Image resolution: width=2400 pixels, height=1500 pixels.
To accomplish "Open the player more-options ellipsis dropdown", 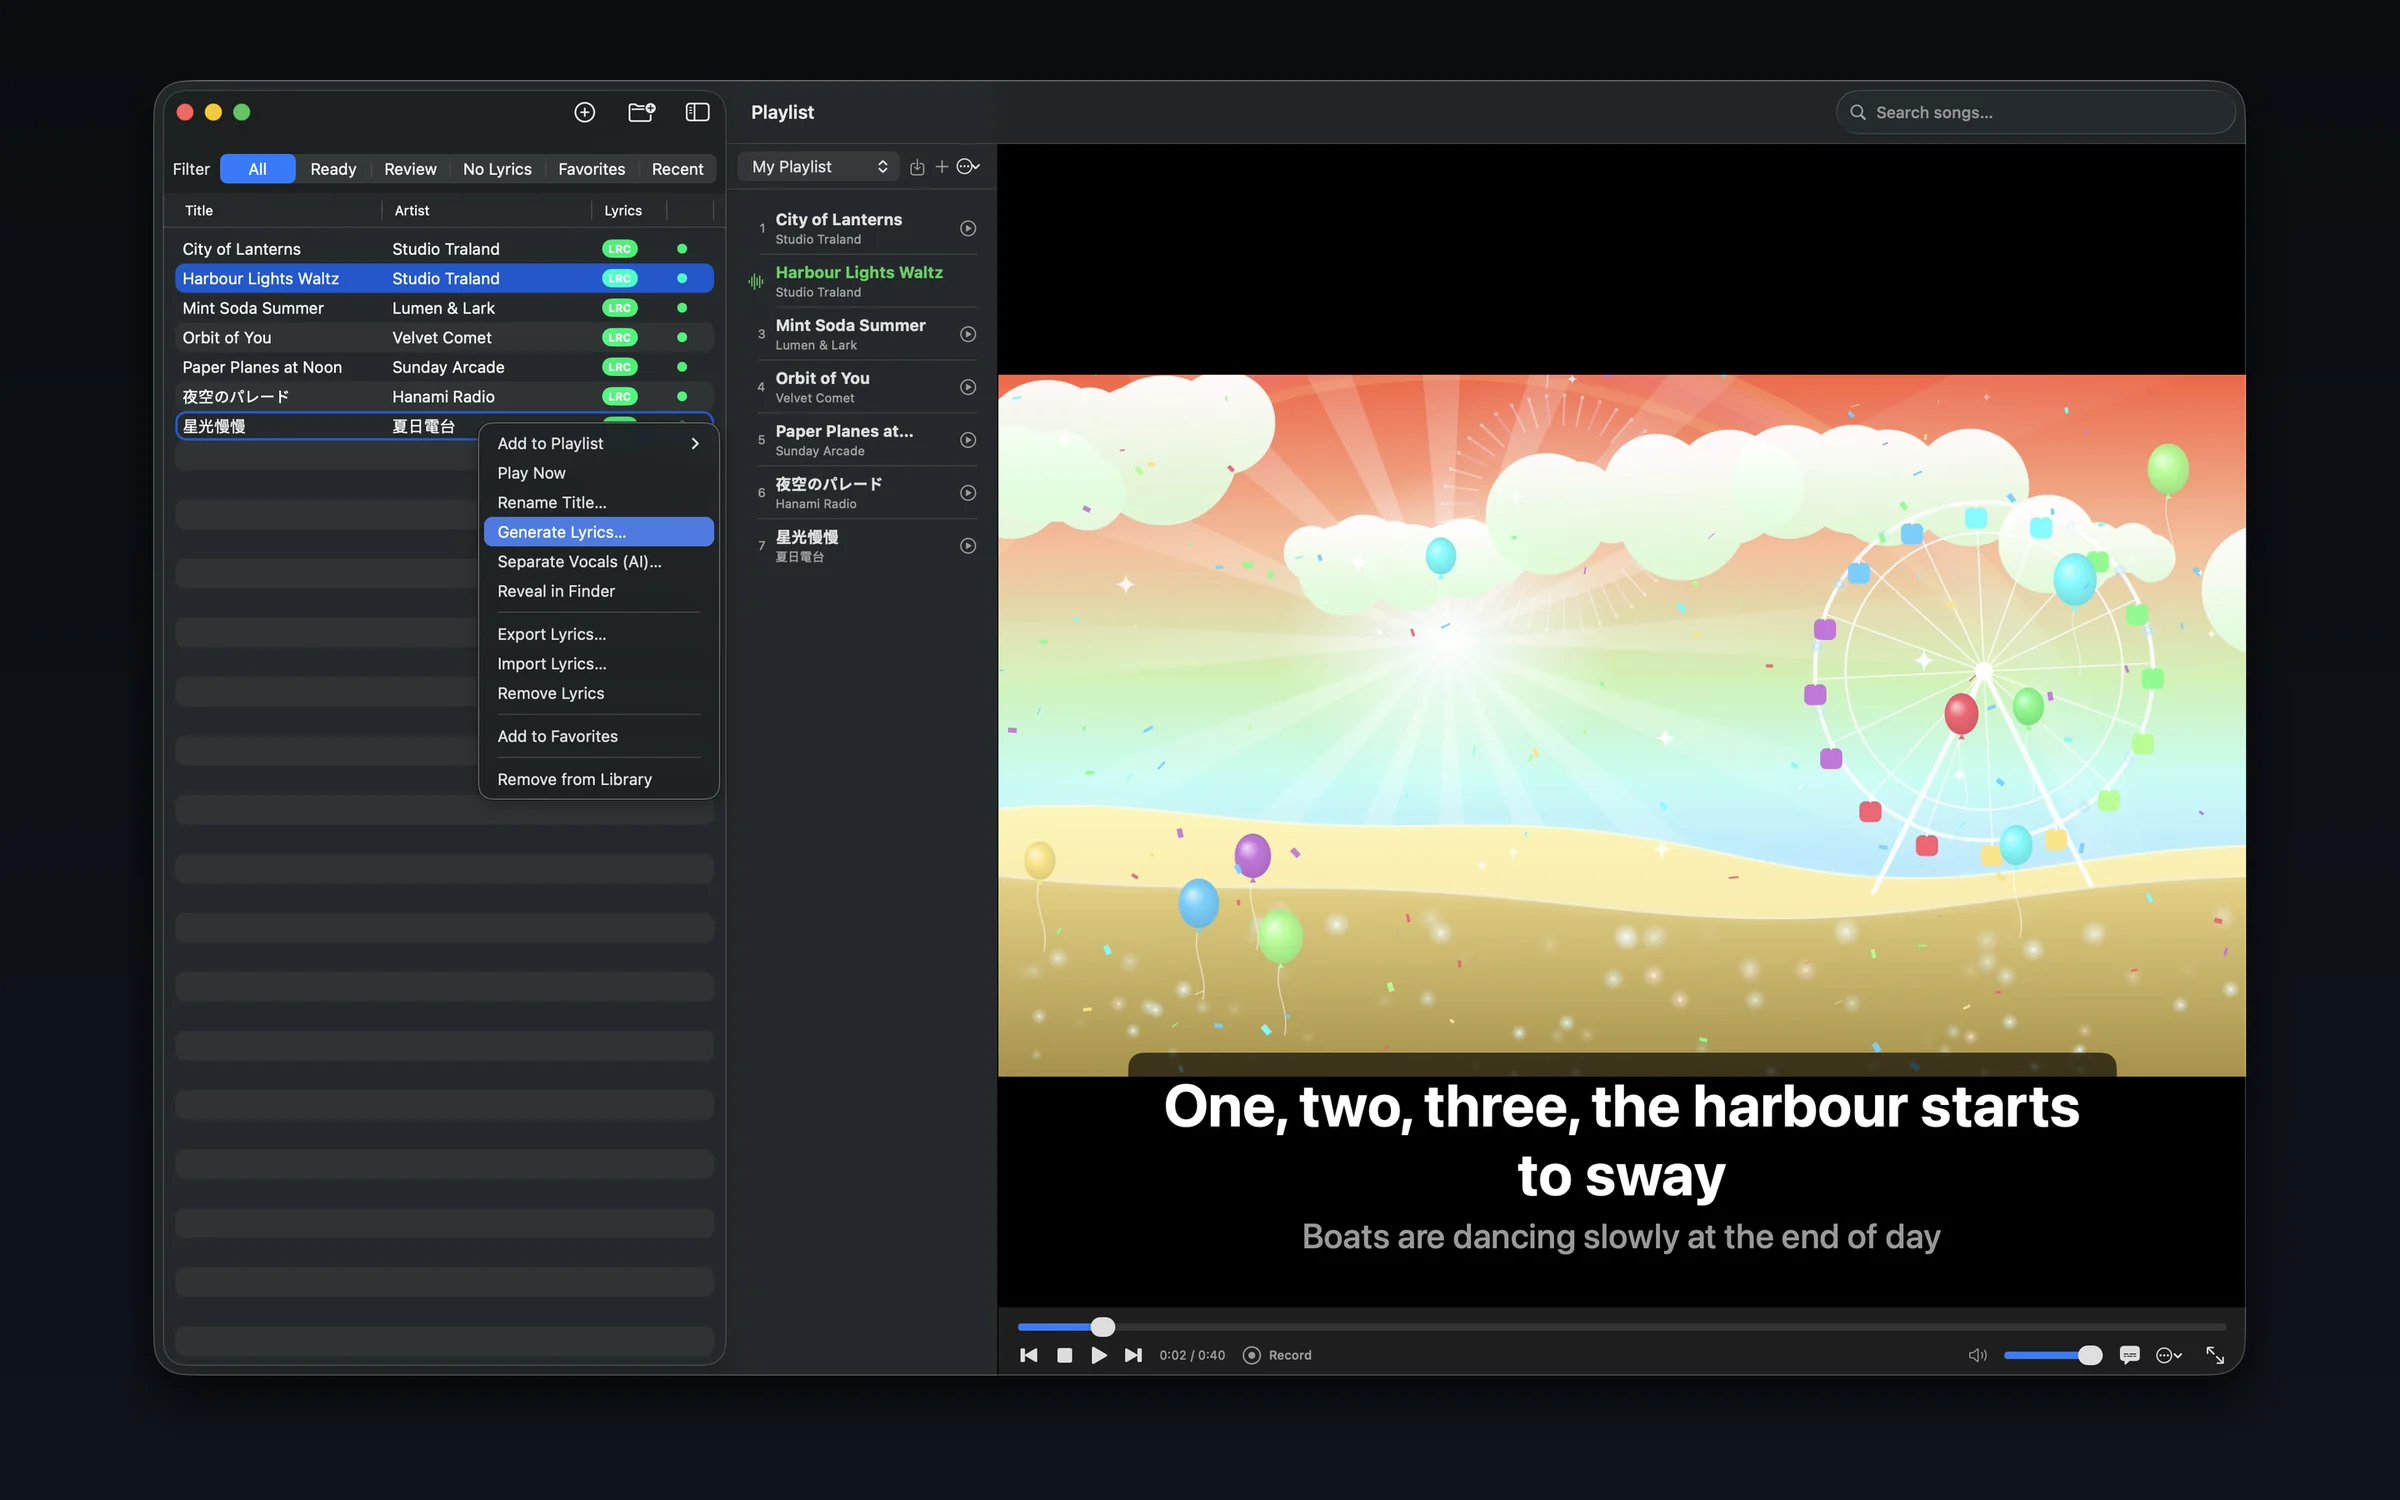I will click(2168, 1355).
